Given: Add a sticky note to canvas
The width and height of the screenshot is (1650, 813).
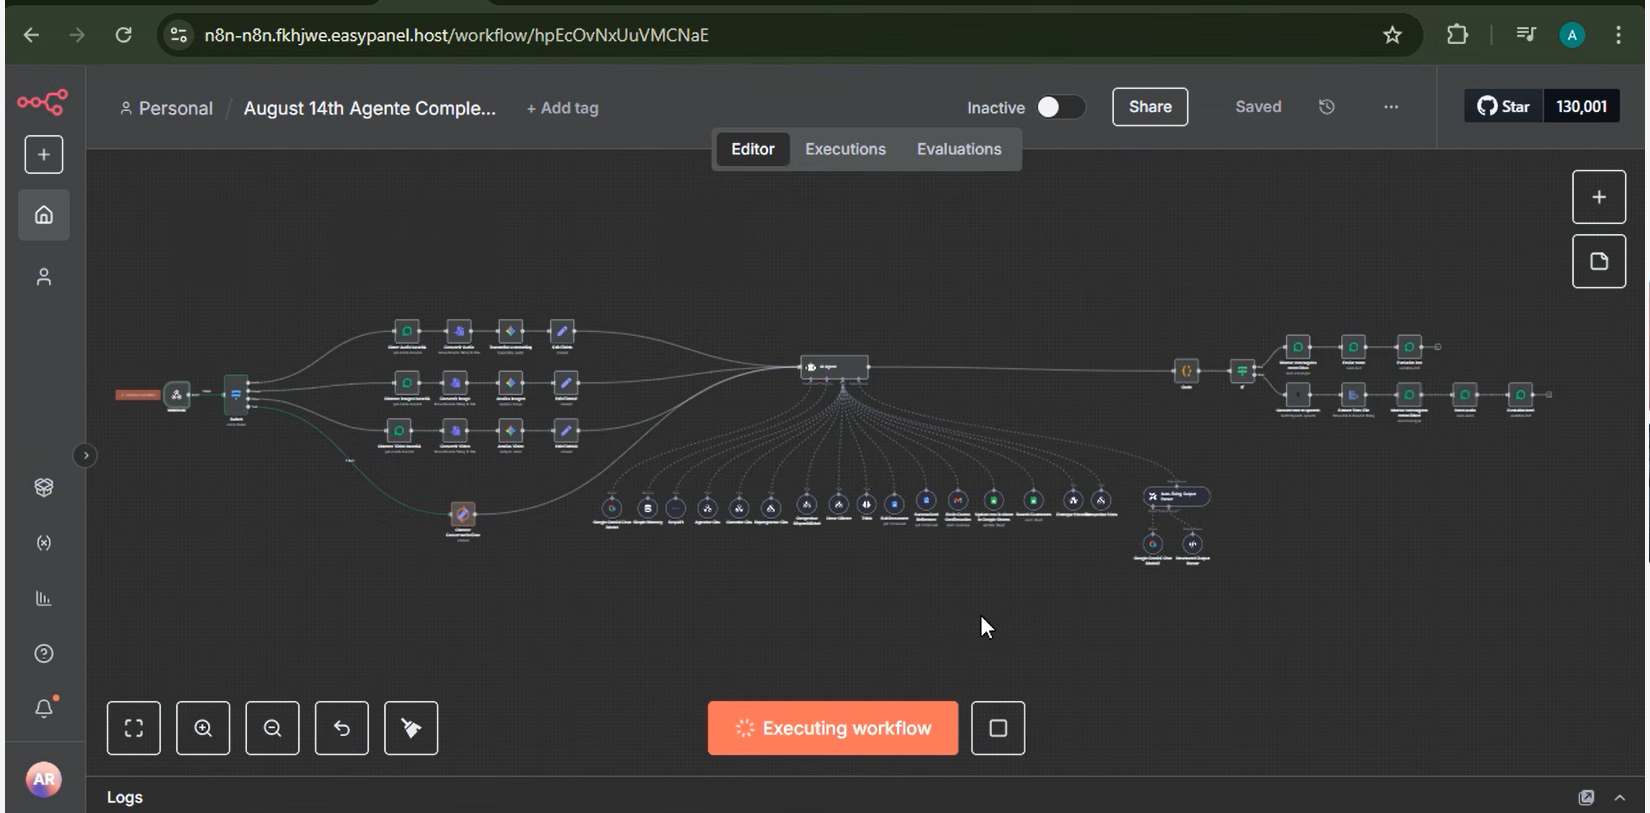Looking at the screenshot, I should (1598, 261).
